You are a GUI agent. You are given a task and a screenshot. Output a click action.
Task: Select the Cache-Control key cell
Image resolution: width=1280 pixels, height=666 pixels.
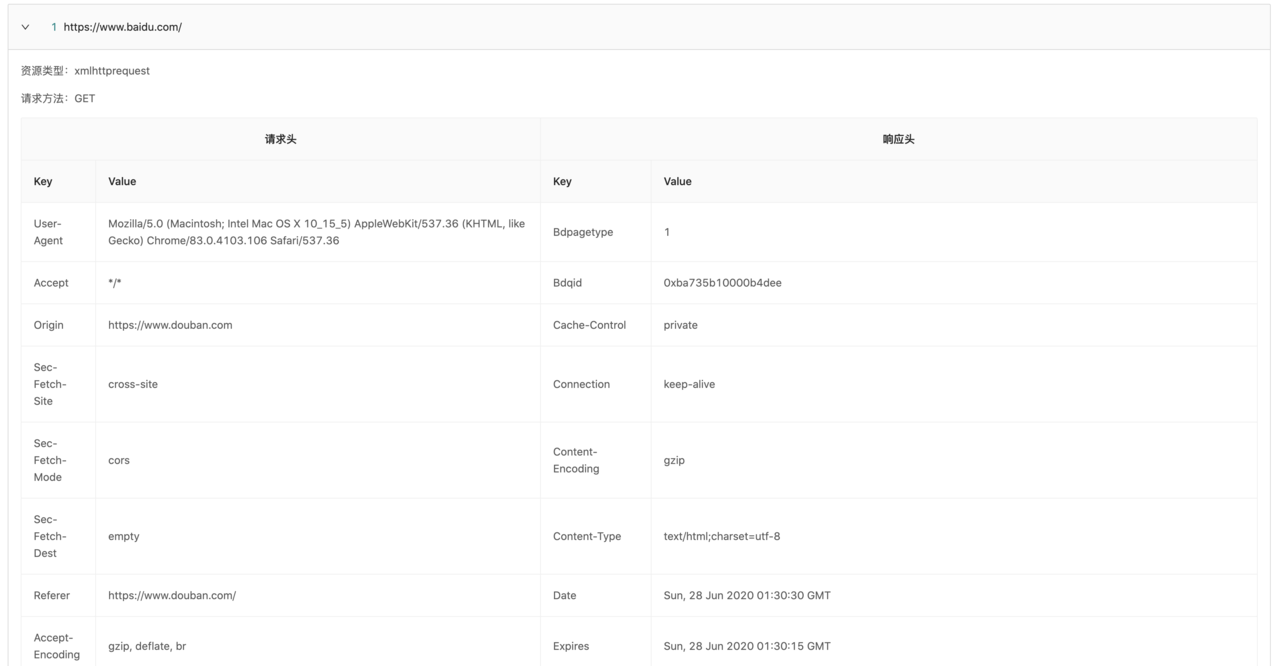(x=596, y=325)
